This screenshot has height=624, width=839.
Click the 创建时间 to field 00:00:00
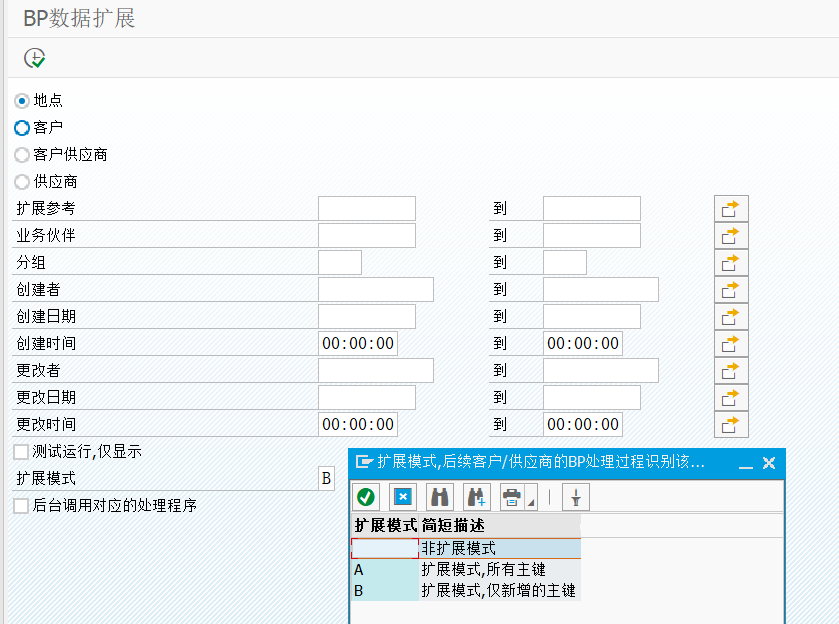[583, 344]
